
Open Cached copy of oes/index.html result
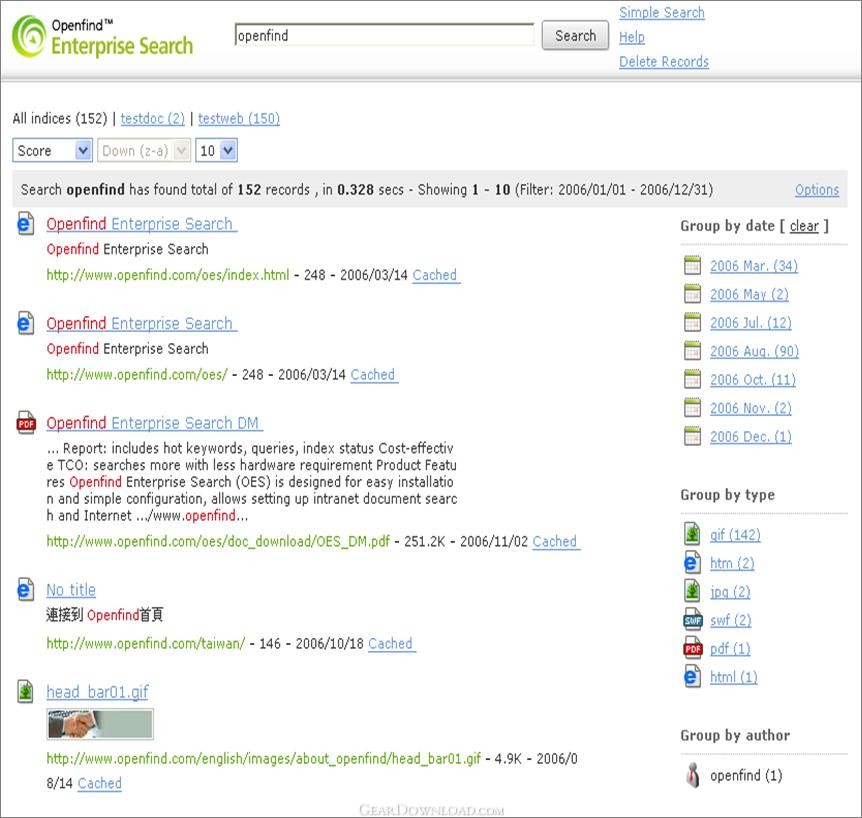pos(436,275)
